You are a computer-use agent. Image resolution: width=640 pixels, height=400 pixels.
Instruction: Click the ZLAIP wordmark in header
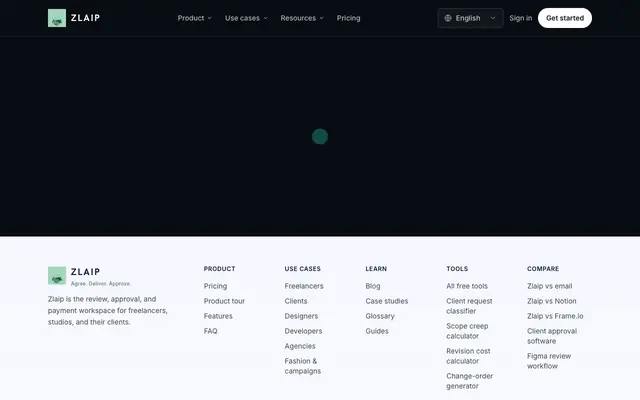click(x=85, y=18)
